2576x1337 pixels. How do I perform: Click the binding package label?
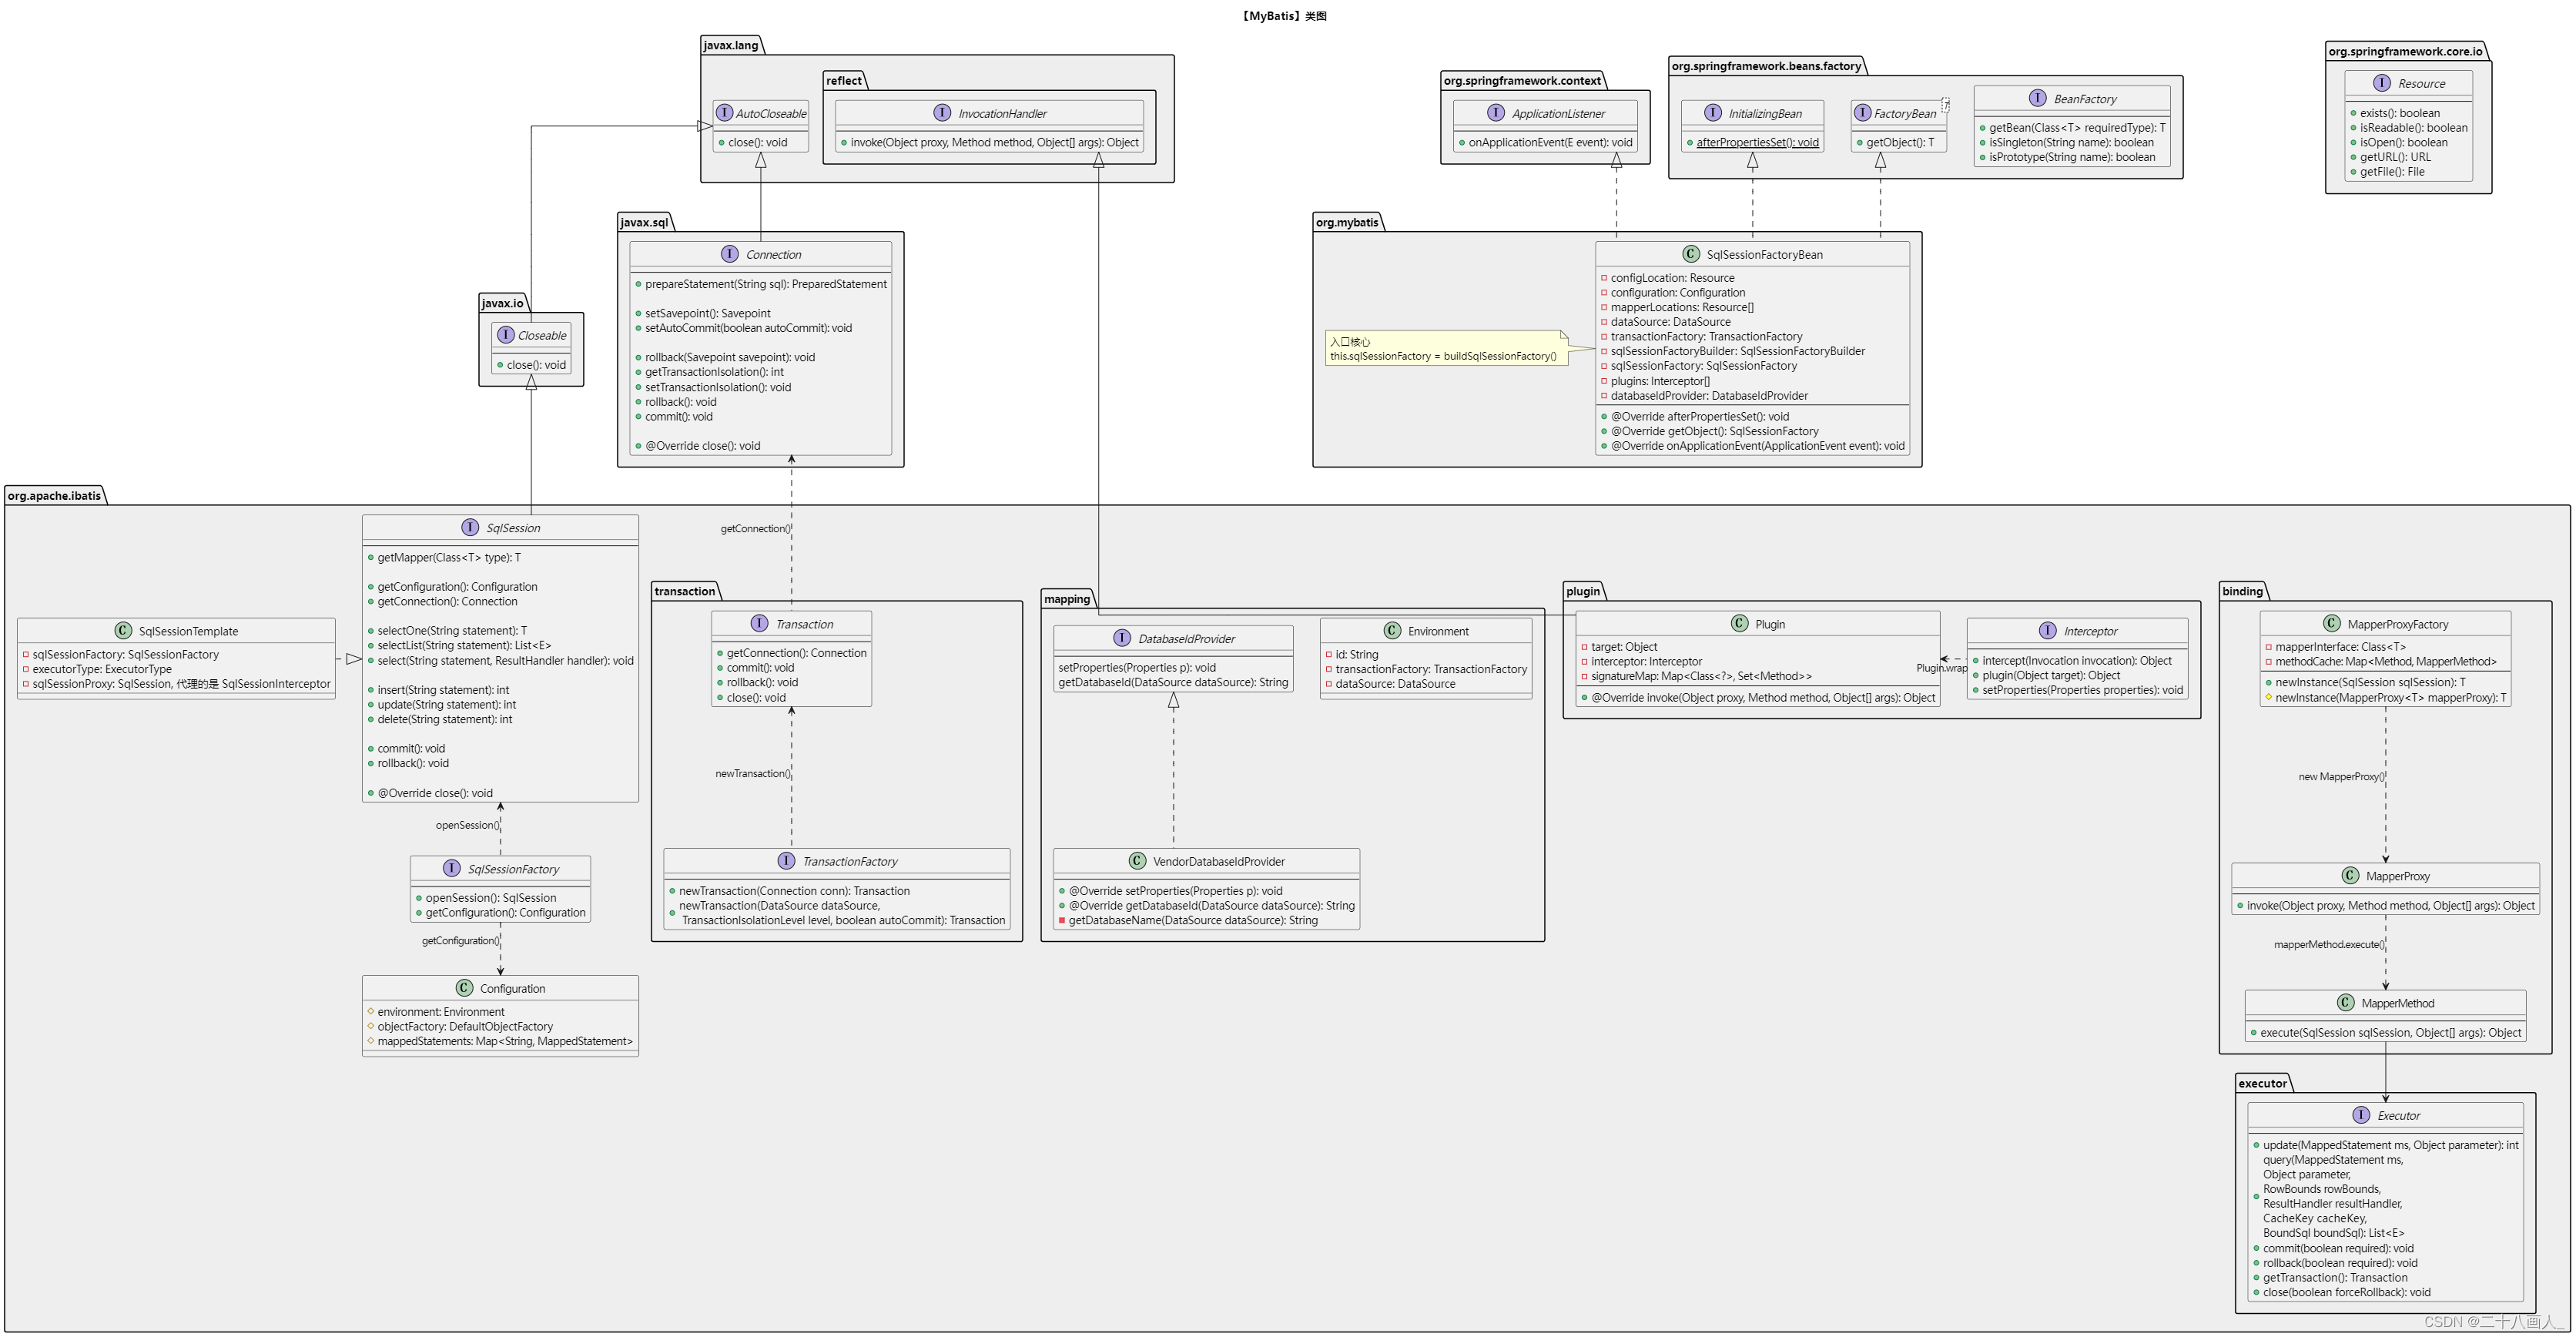pyautogui.click(x=2242, y=591)
